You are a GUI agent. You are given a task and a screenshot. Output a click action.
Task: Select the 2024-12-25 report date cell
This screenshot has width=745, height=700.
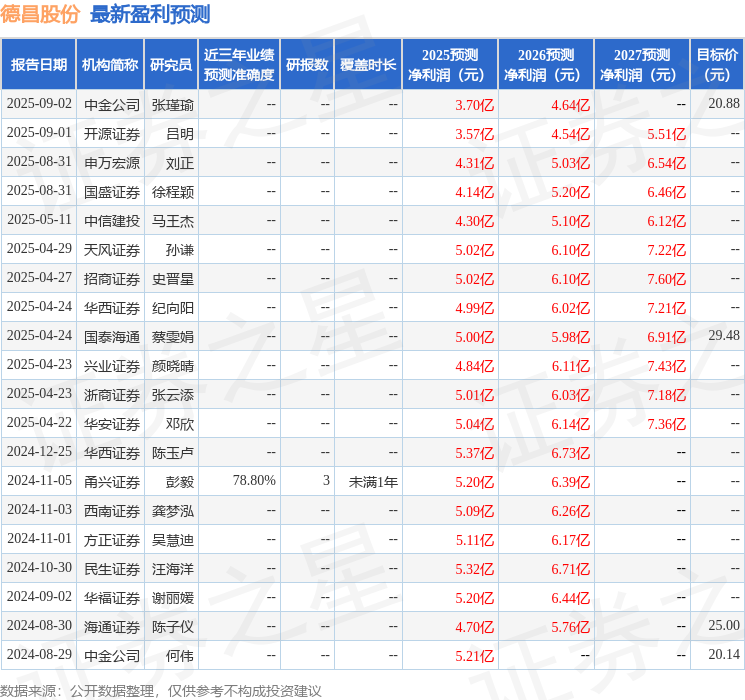(39, 453)
